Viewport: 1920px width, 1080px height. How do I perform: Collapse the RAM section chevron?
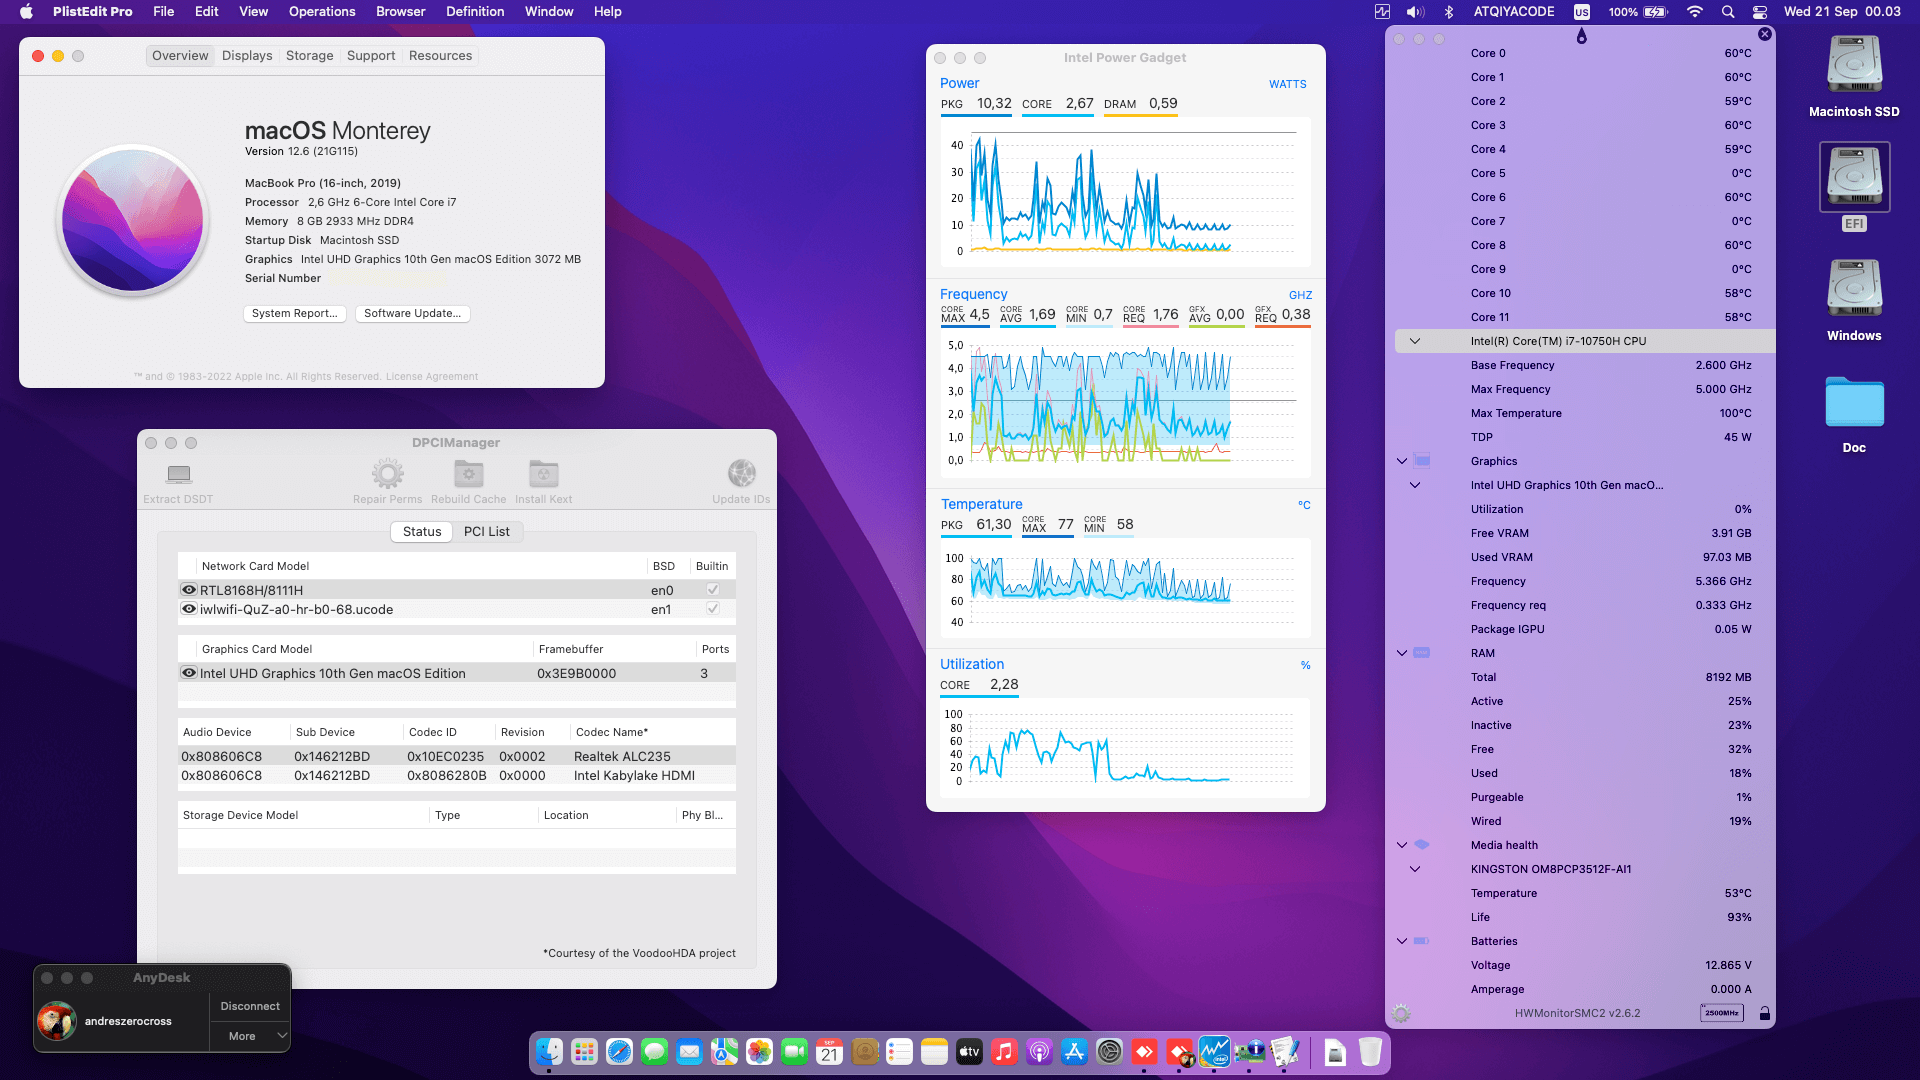tap(1401, 653)
